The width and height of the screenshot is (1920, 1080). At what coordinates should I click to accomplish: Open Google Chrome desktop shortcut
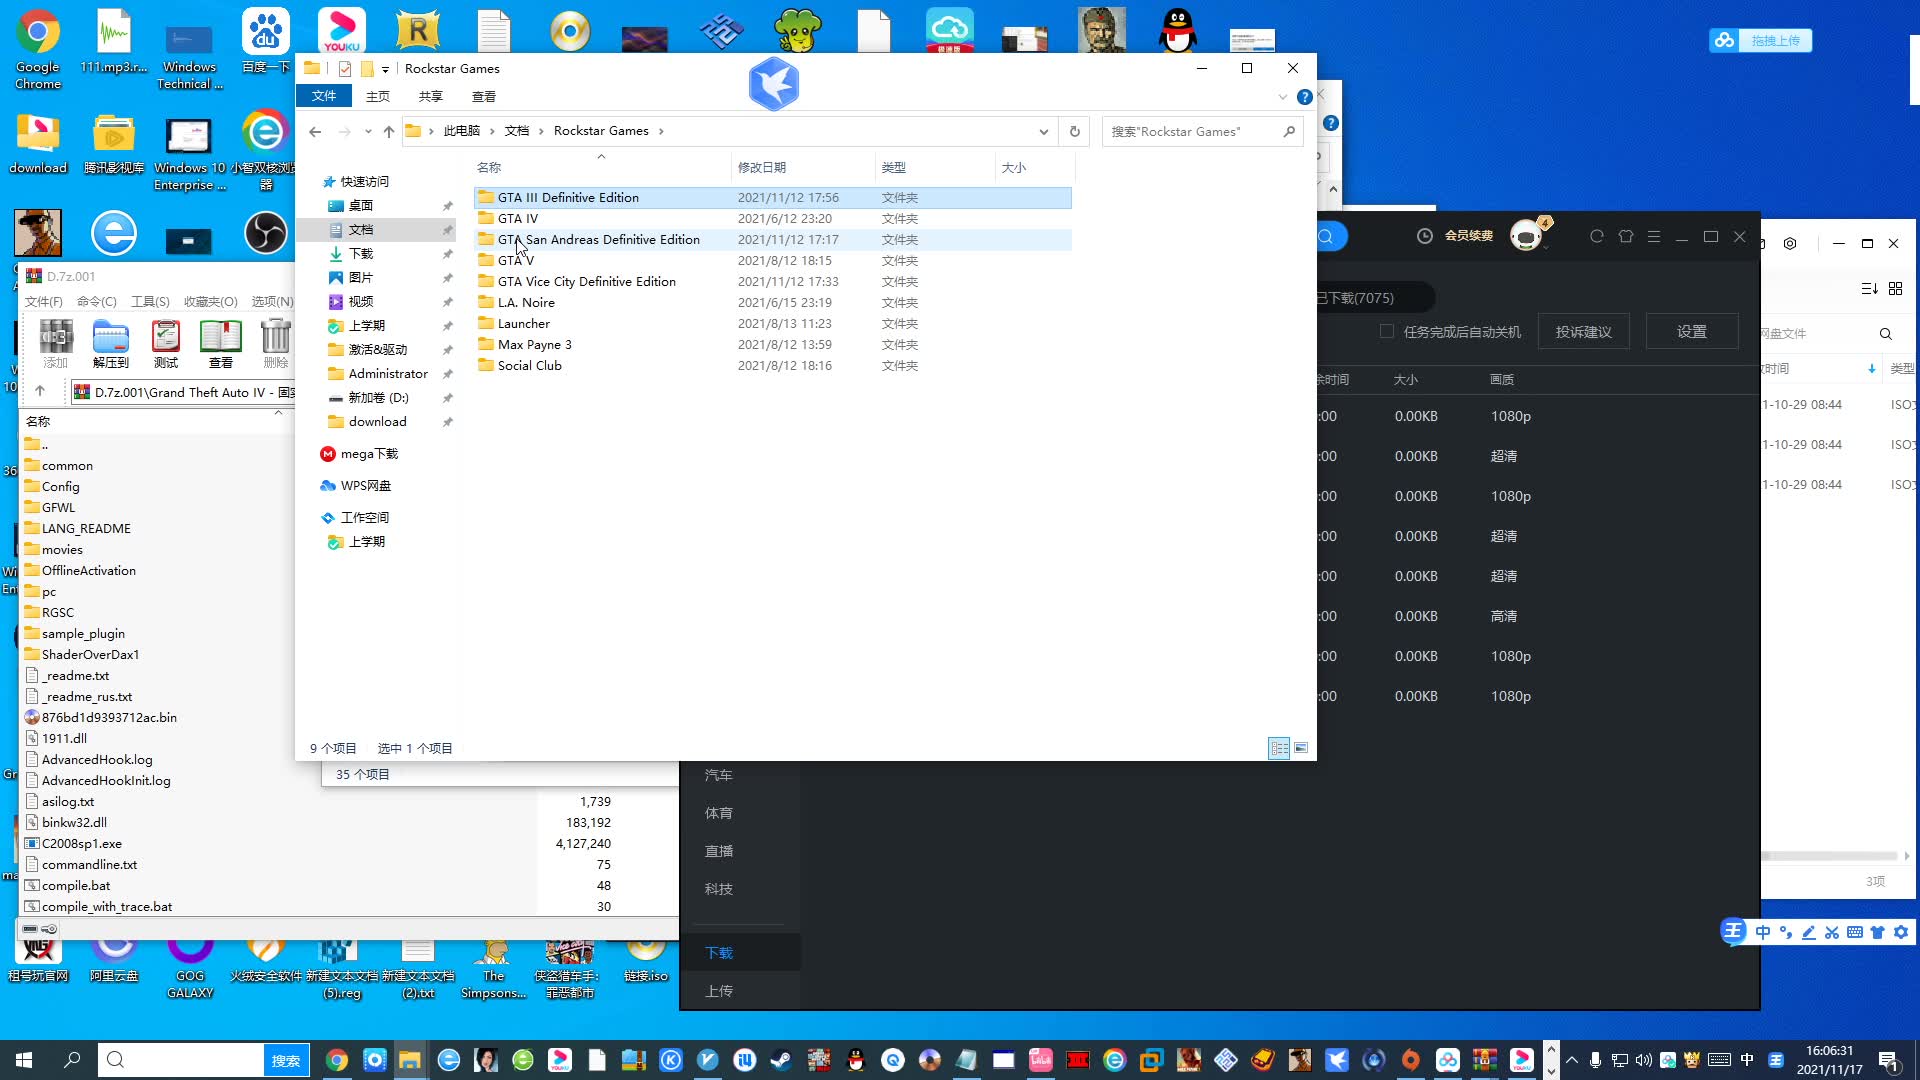38,50
